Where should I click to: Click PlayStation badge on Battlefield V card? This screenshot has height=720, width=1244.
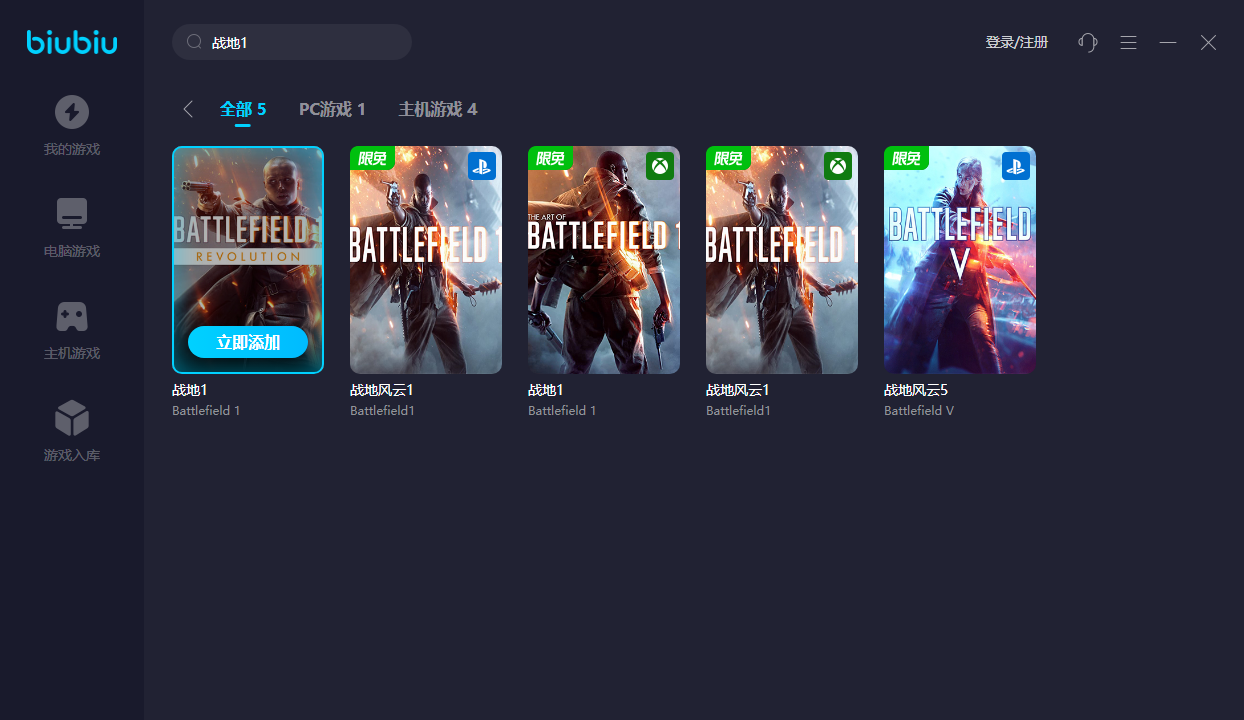1016,166
